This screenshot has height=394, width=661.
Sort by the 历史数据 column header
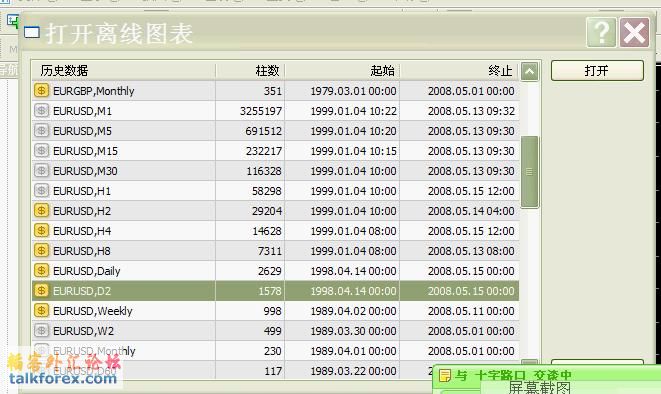point(124,70)
